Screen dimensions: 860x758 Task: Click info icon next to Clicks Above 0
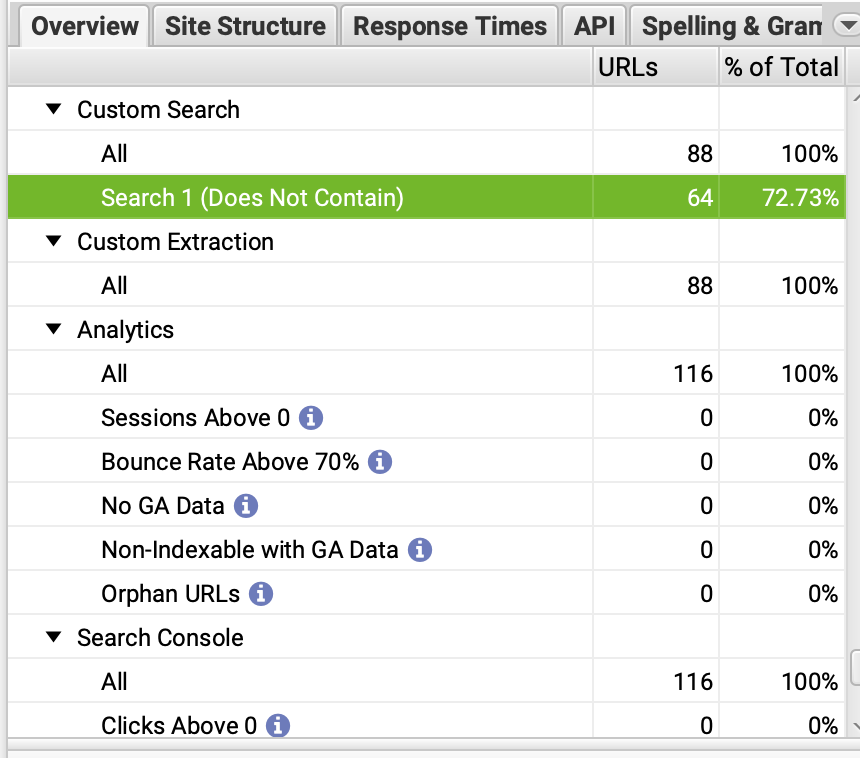[278, 726]
